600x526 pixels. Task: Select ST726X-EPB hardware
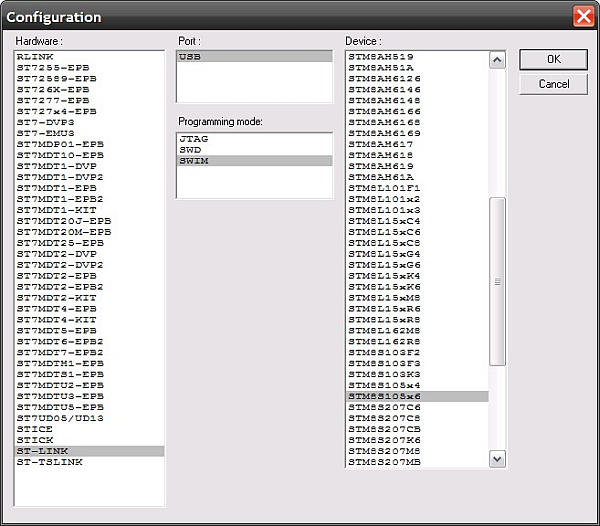(90, 90)
